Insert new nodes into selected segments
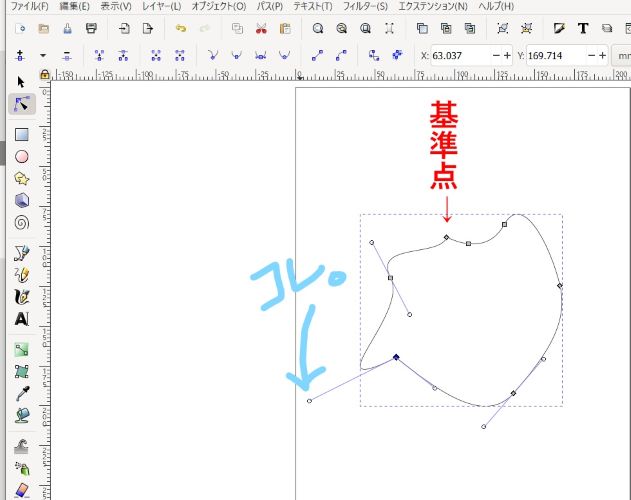Screen dimensions: 631x500 20,55
